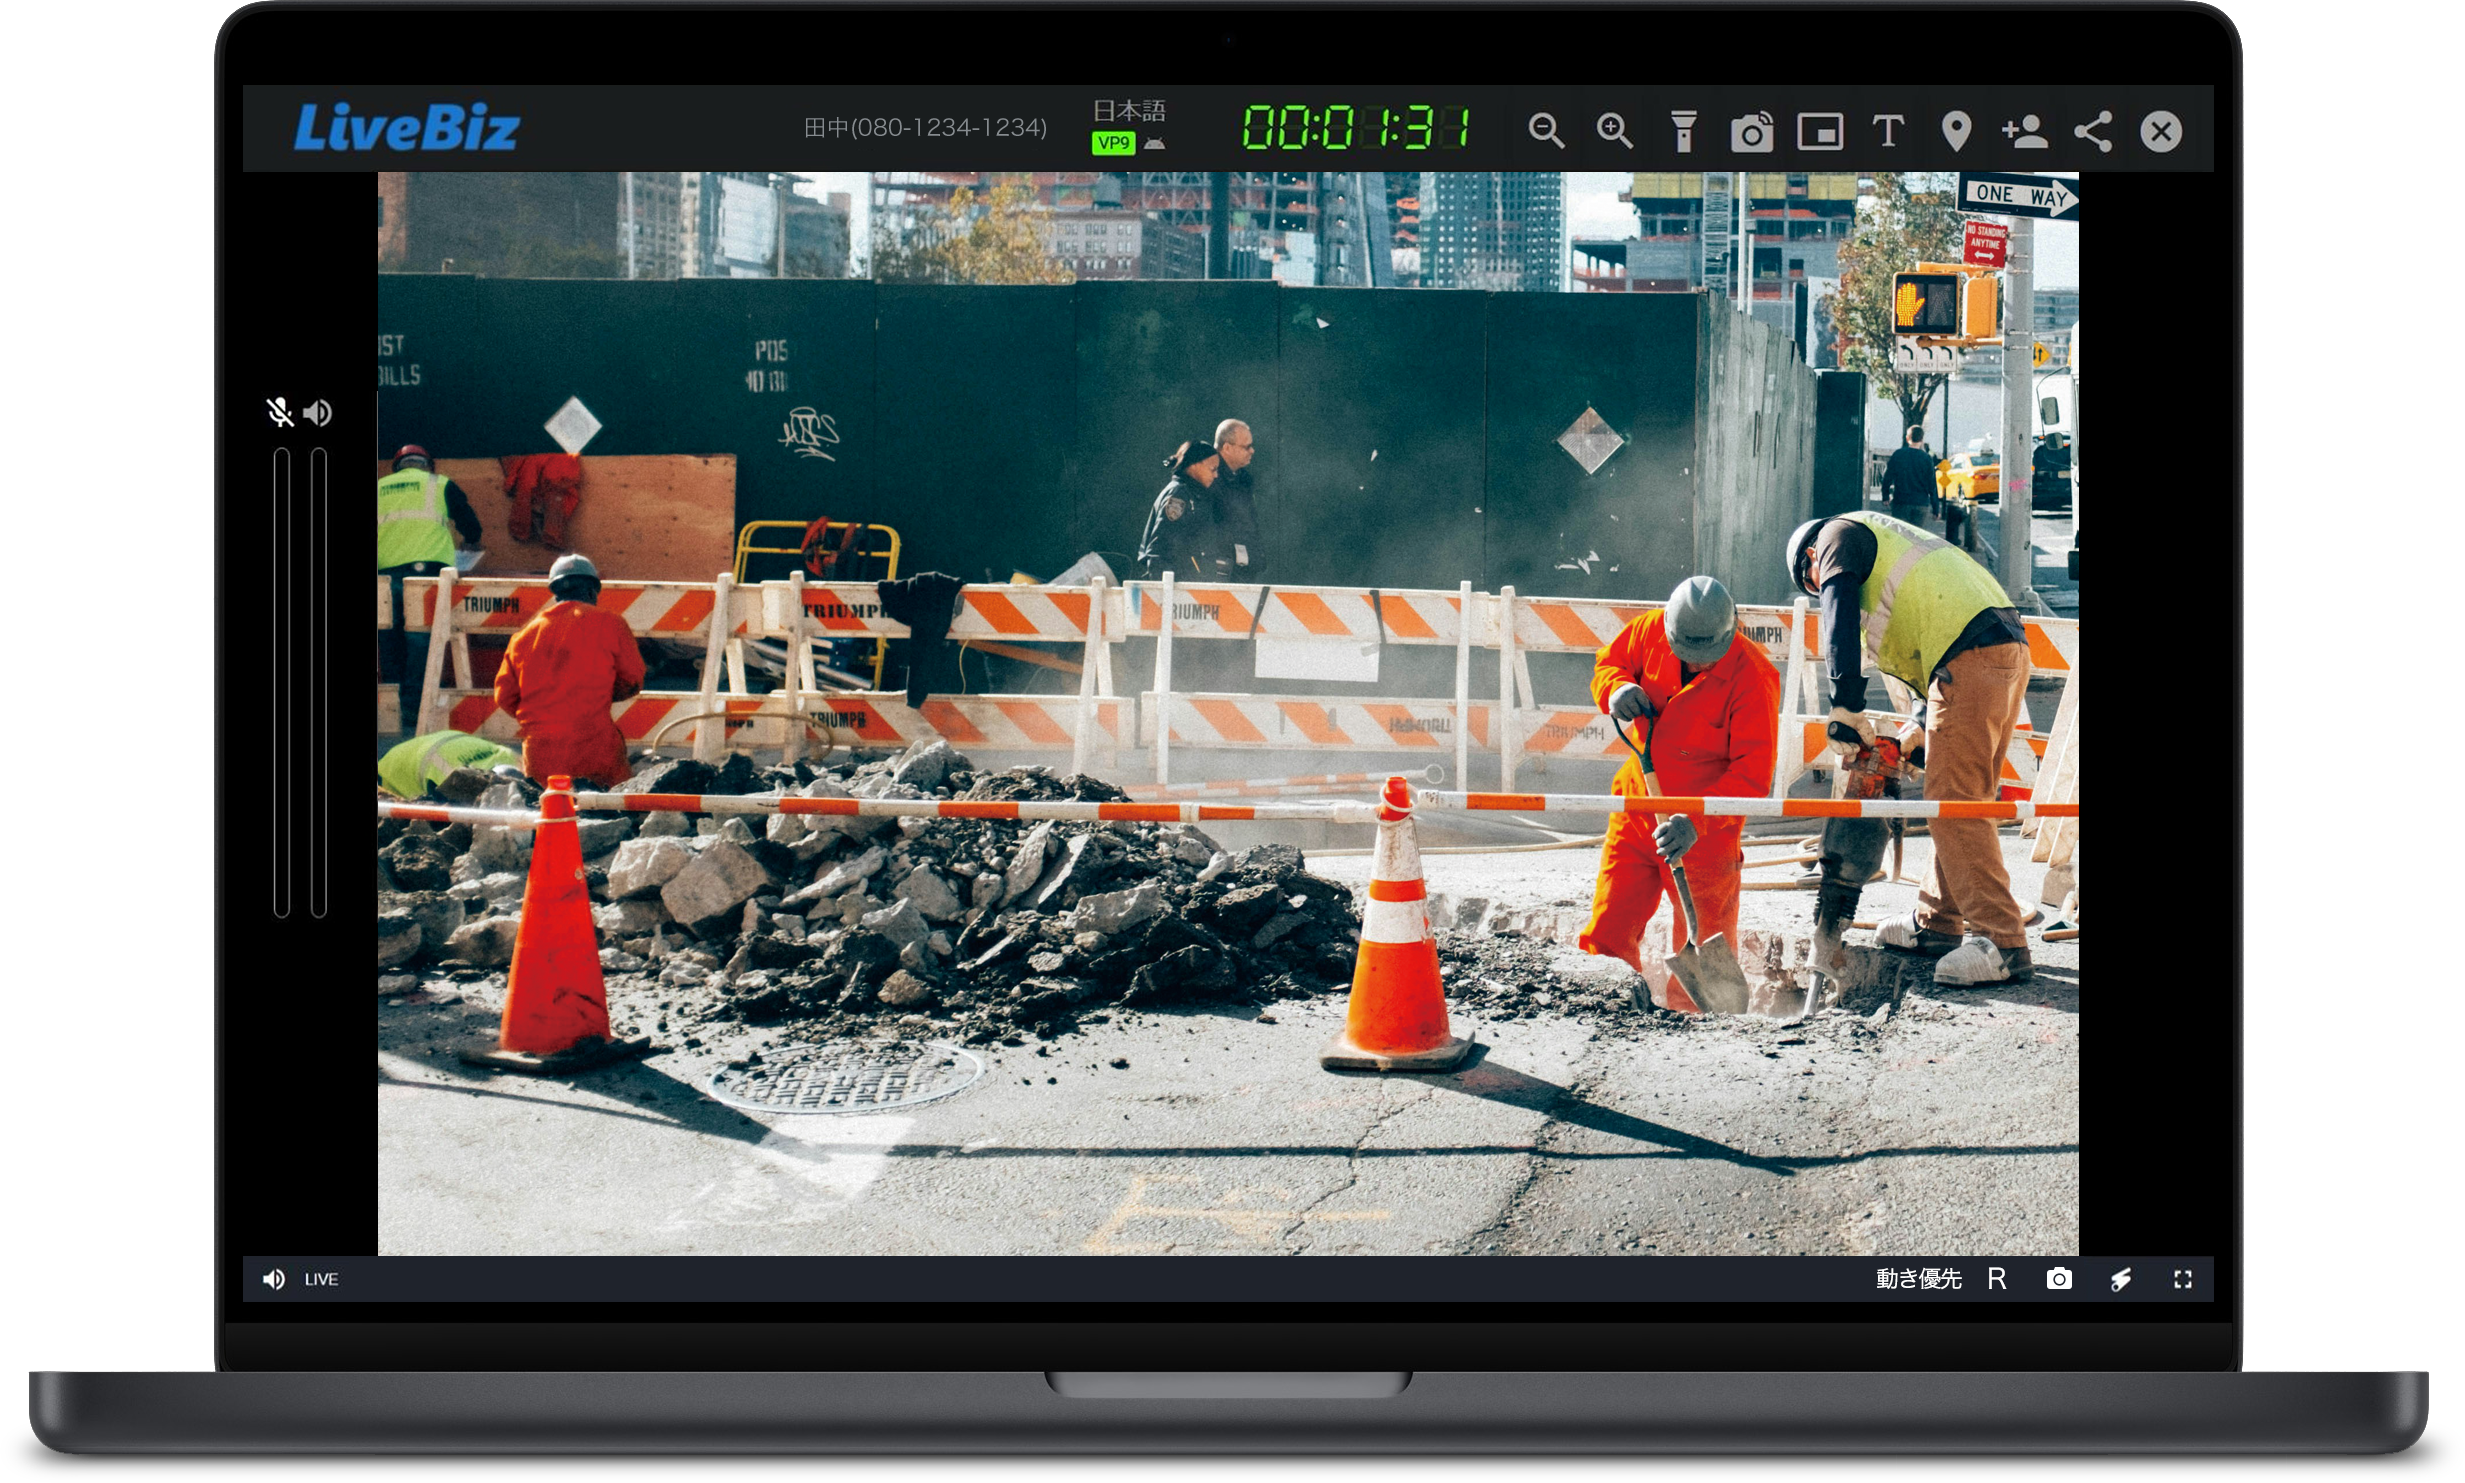Capture a snapshot with the bottom camera icon

[x=2059, y=1279]
